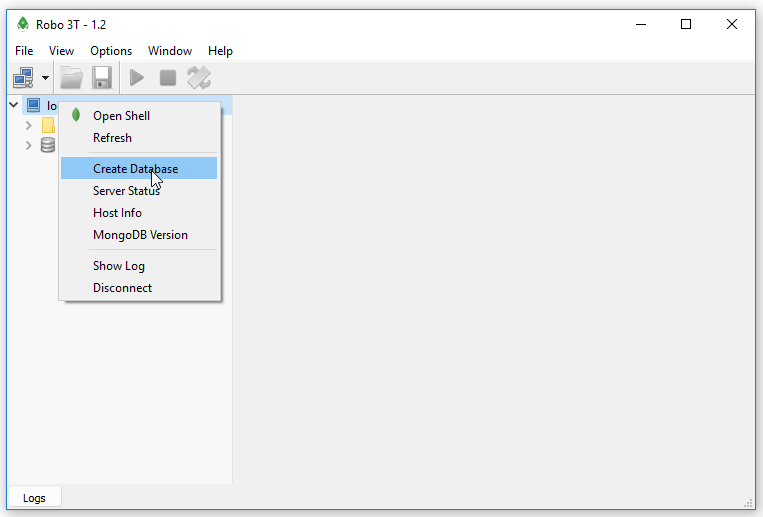Screen dimensions: 763x517
Task: Expand the yellow folder tree node
Action: [x=29, y=126]
